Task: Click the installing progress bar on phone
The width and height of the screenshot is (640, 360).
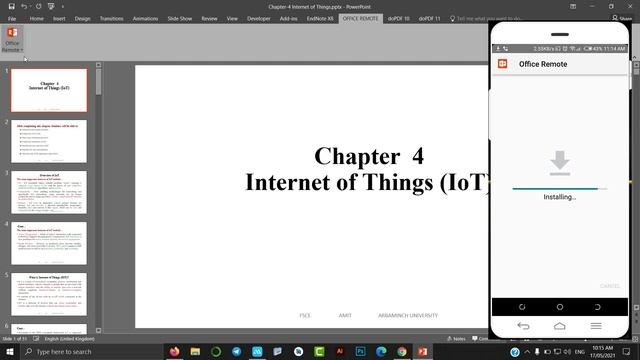Action: (560, 189)
